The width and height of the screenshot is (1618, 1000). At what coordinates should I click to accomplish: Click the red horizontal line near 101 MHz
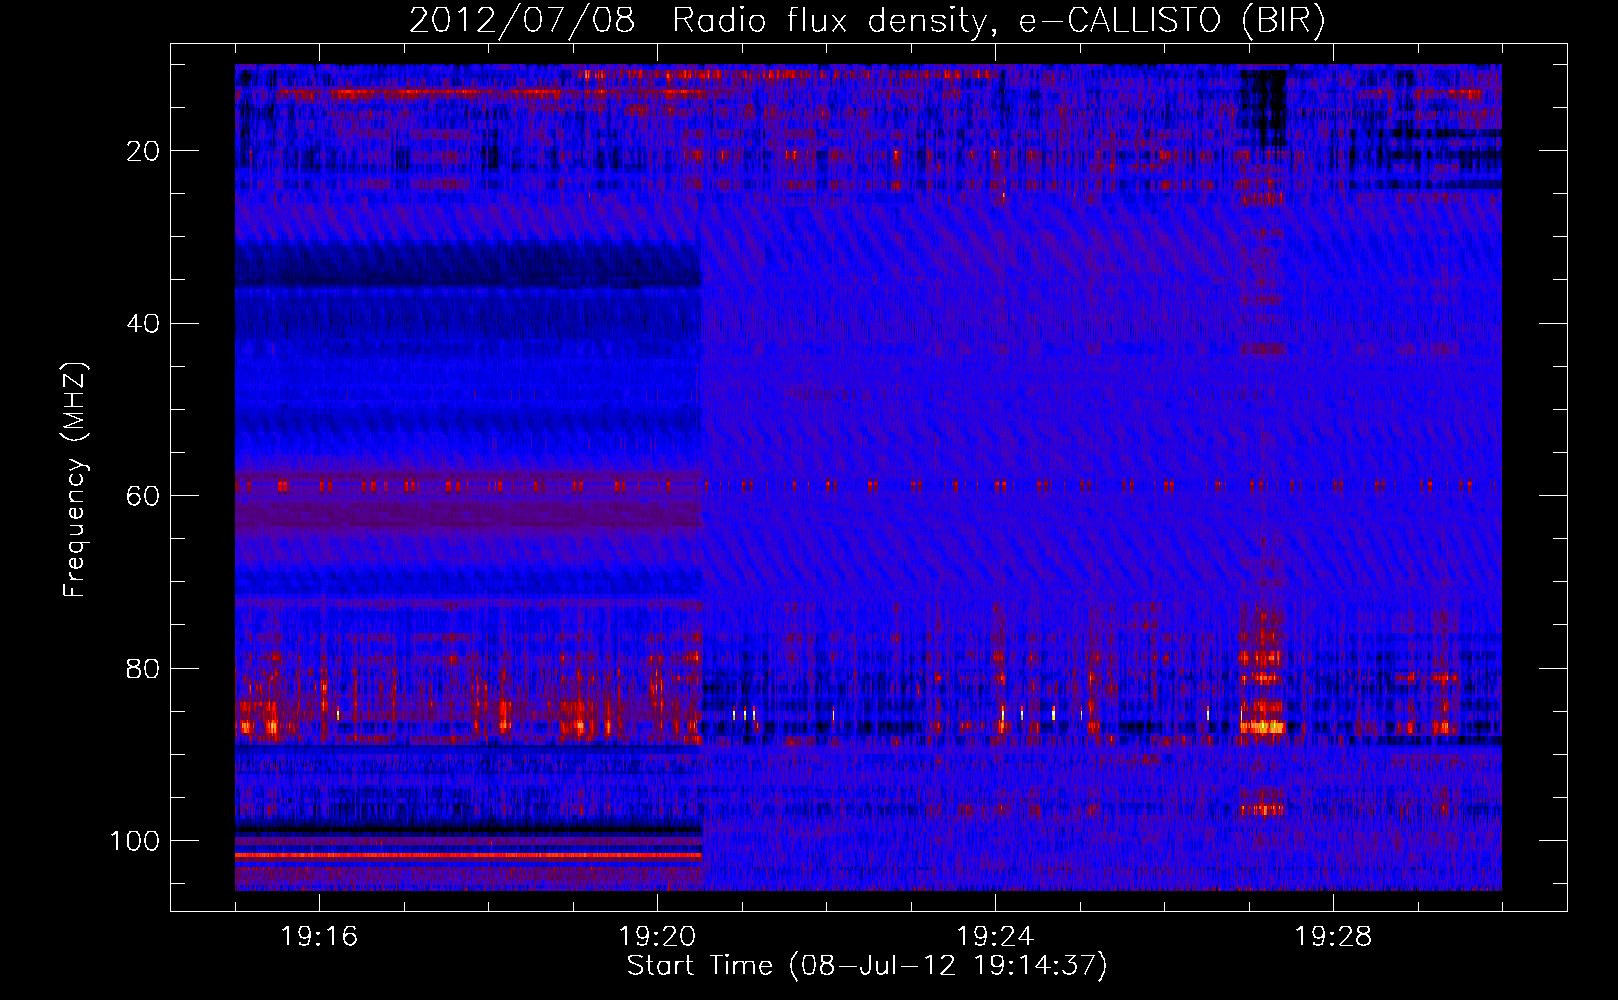[469, 856]
